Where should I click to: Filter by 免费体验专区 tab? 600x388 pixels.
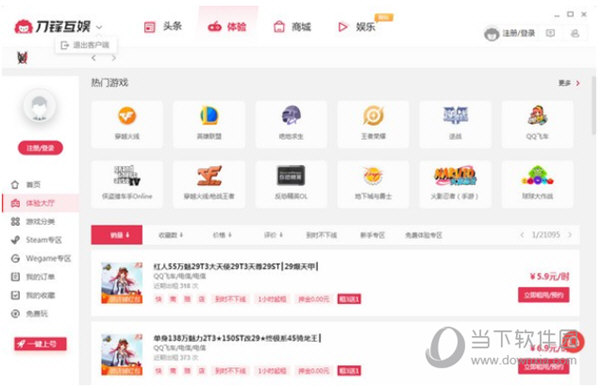click(424, 235)
